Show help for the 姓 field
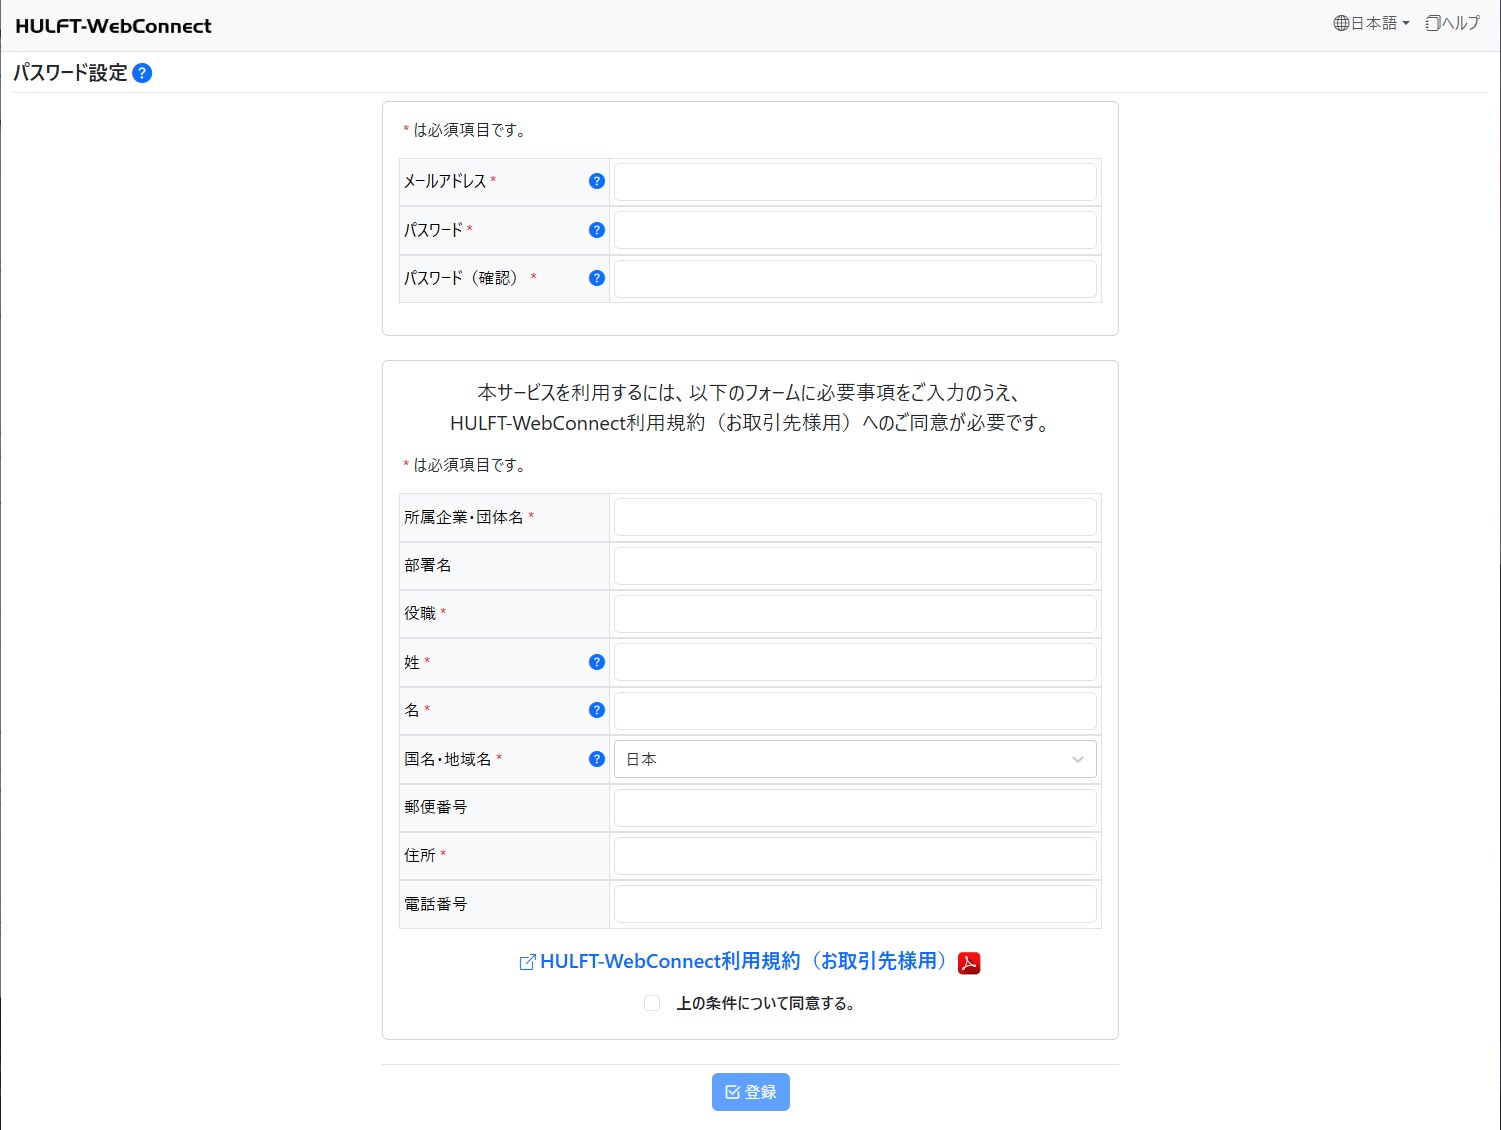This screenshot has height=1130, width=1501. pyautogui.click(x=596, y=661)
